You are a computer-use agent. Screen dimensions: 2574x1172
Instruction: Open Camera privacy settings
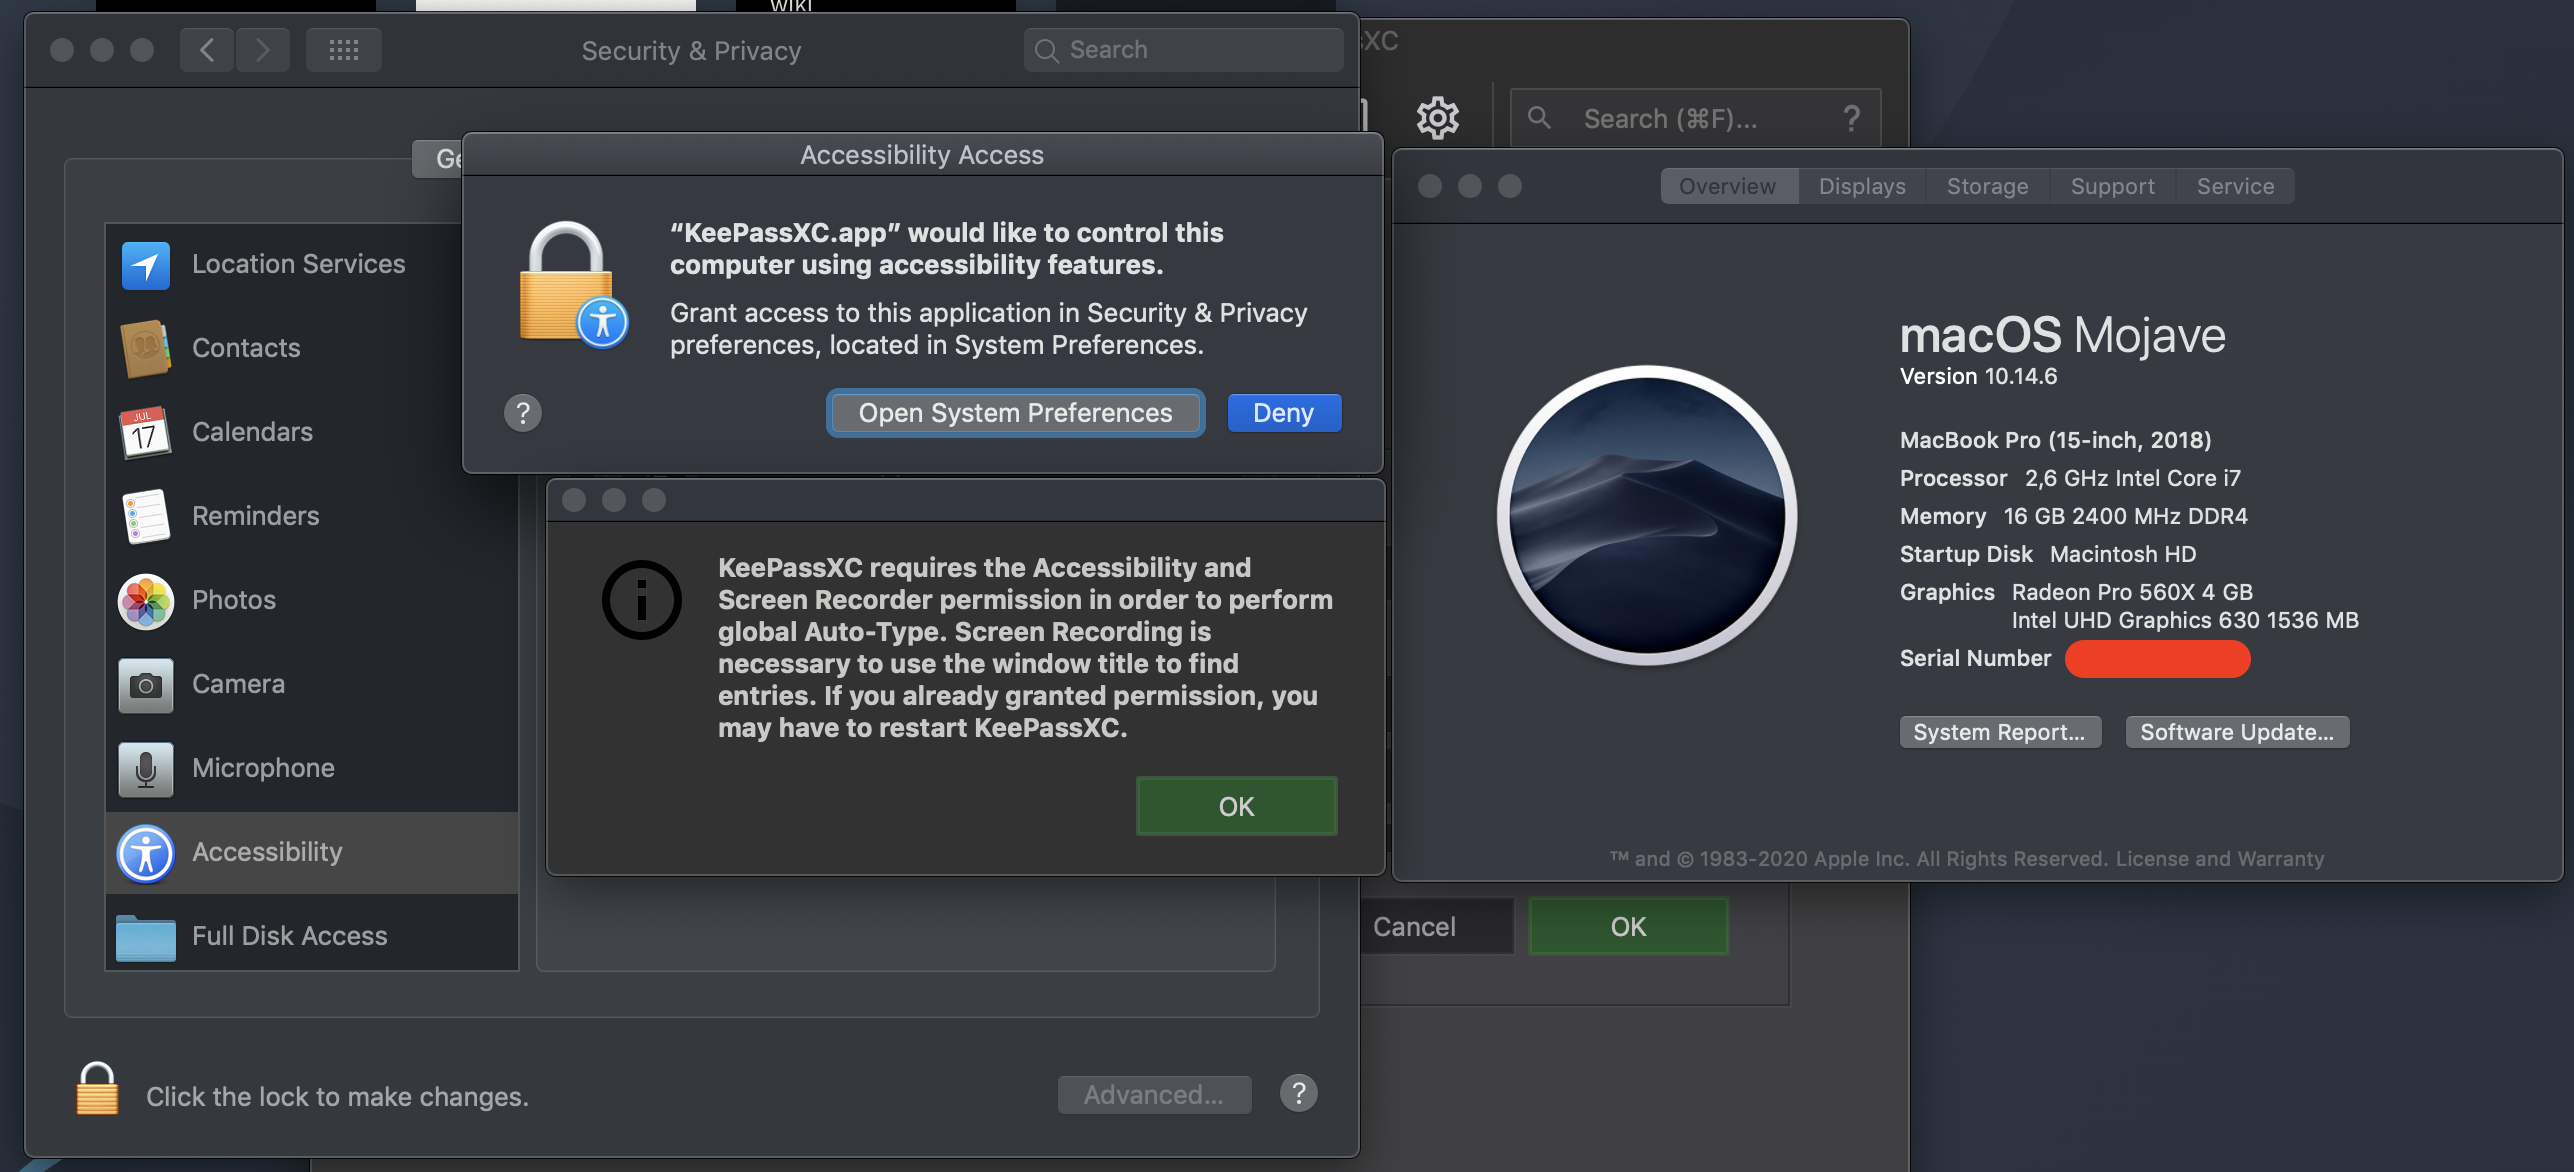click(x=237, y=683)
